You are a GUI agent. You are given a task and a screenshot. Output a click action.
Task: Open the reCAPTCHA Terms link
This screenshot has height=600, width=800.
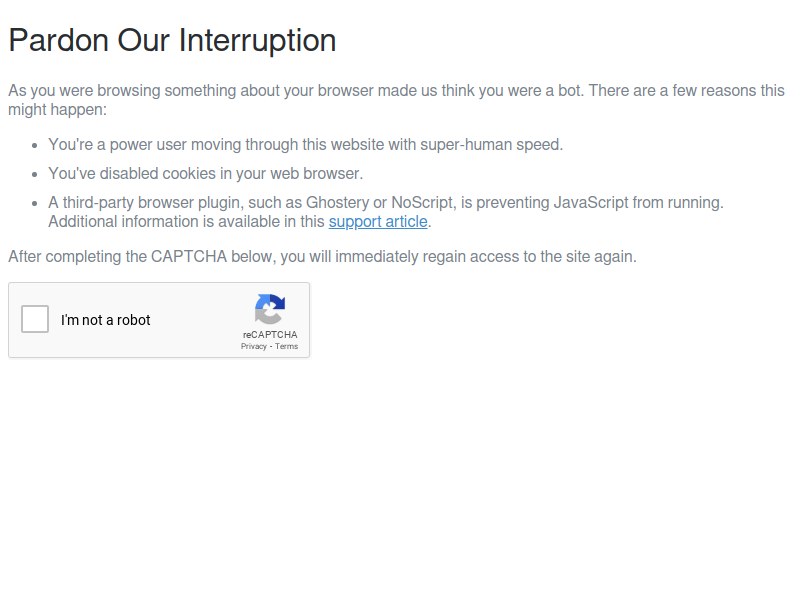286,346
